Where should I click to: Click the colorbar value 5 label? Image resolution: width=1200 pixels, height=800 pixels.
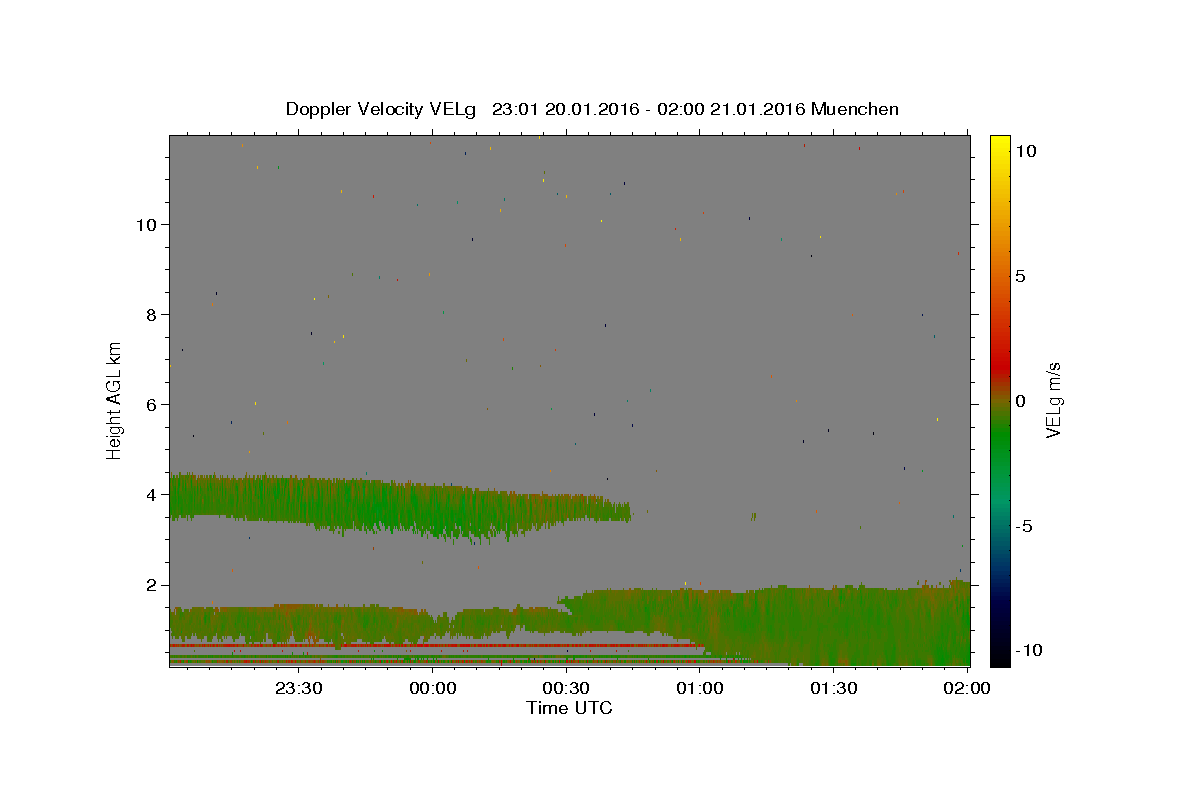point(1020,276)
